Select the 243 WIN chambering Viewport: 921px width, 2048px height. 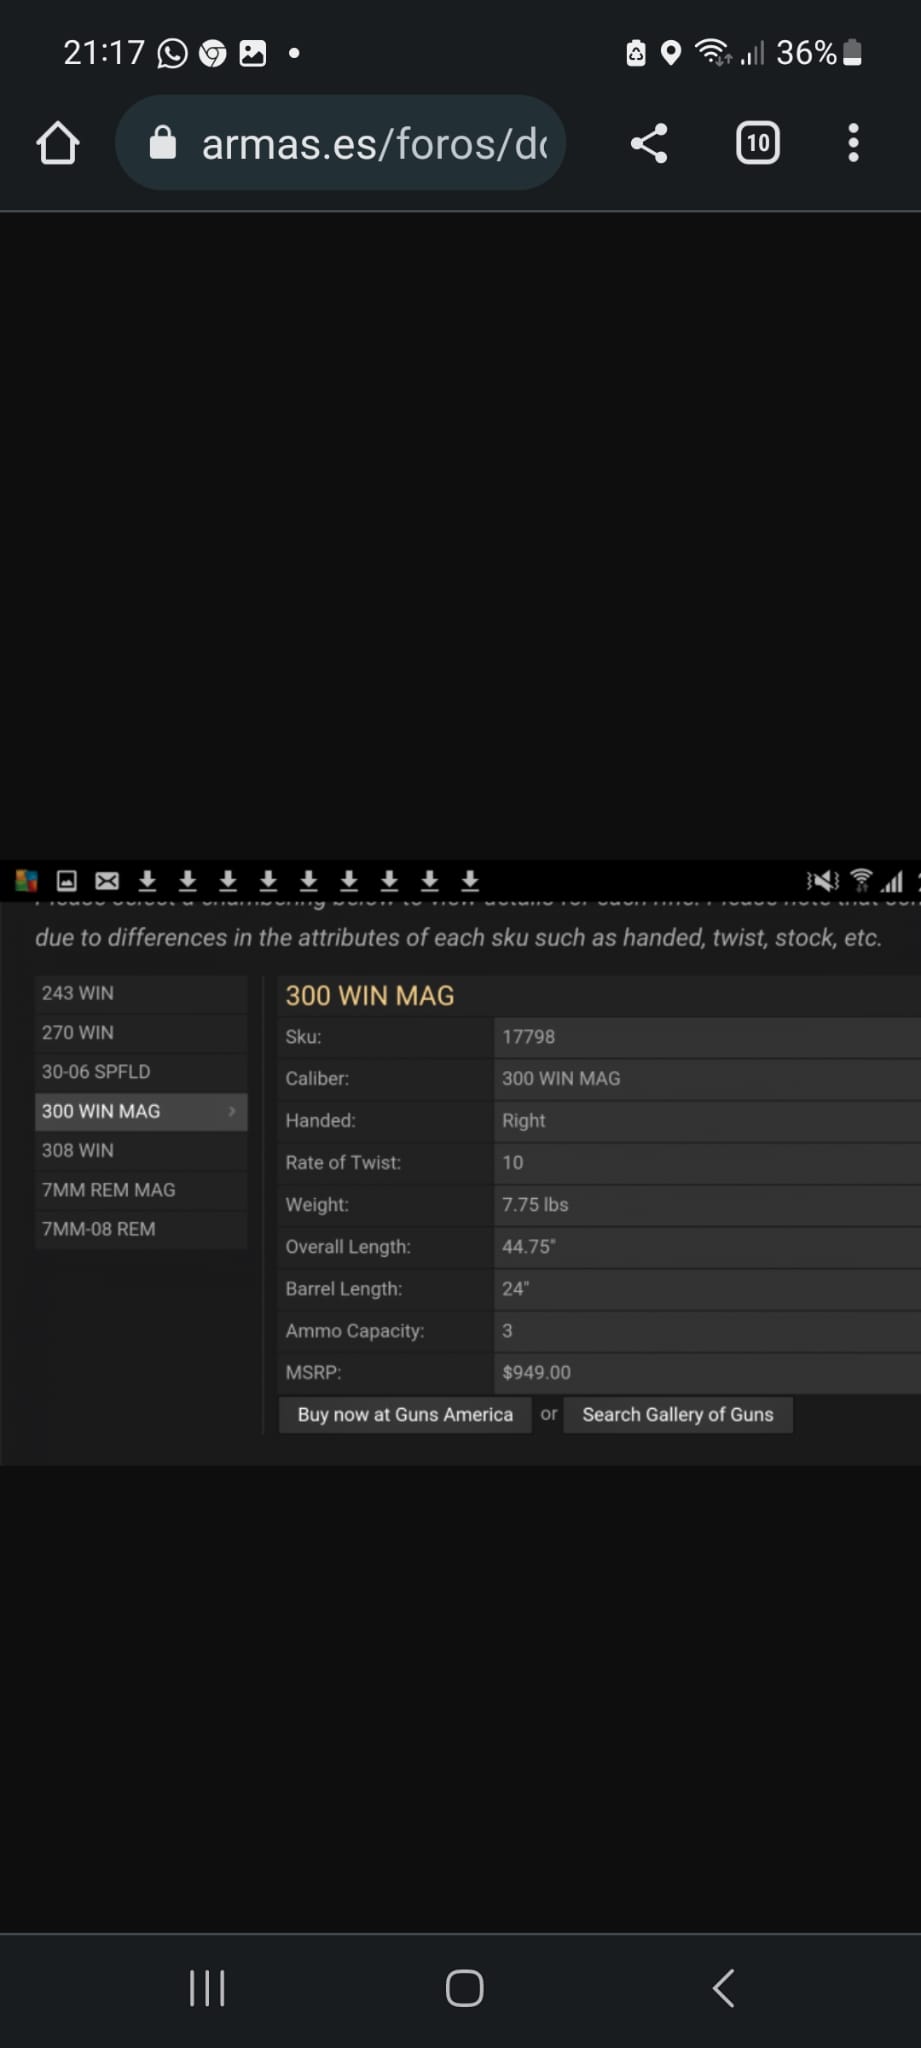coord(140,993)
